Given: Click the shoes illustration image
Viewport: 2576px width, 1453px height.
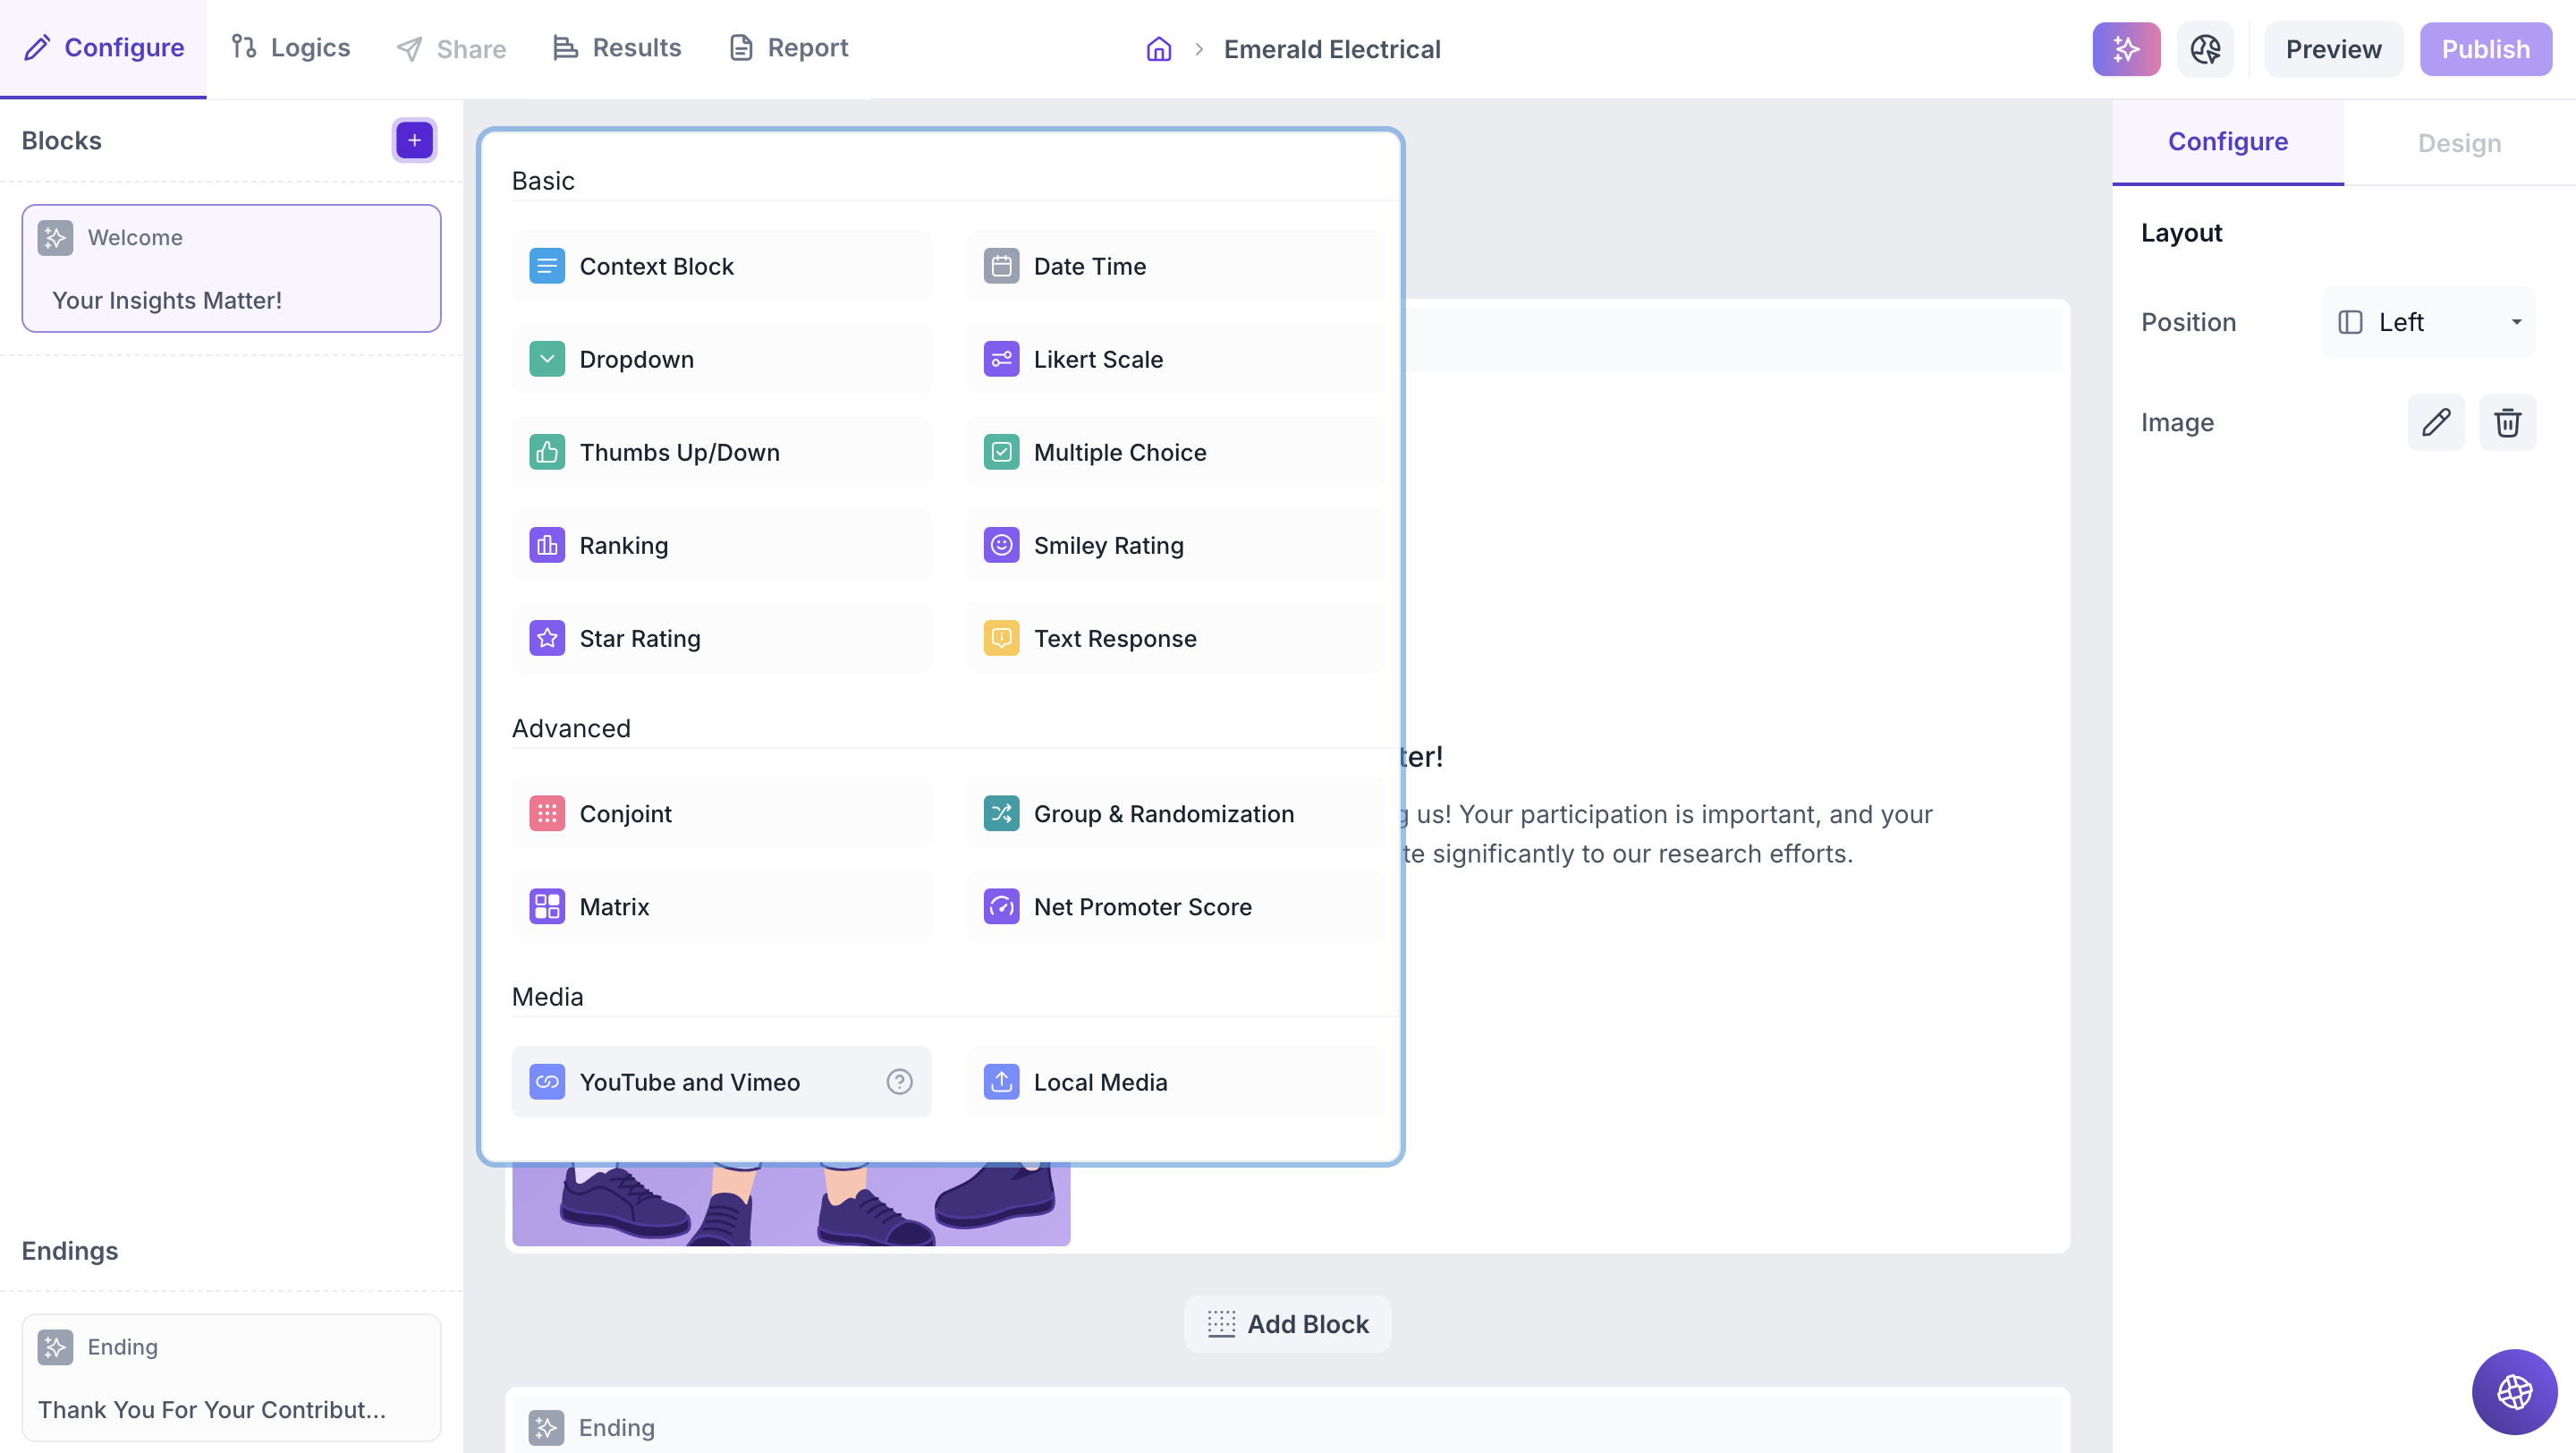Looking at the screenshot, I should (x=791, y=1205).
